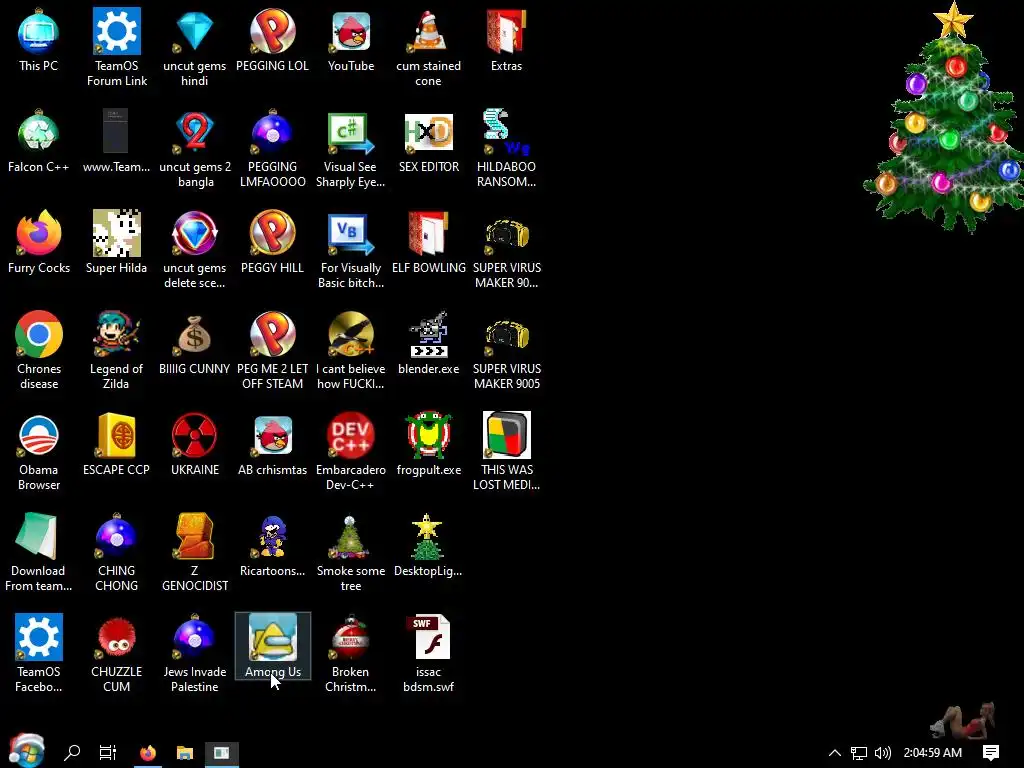Open the notification action center icon

[991, 753]
